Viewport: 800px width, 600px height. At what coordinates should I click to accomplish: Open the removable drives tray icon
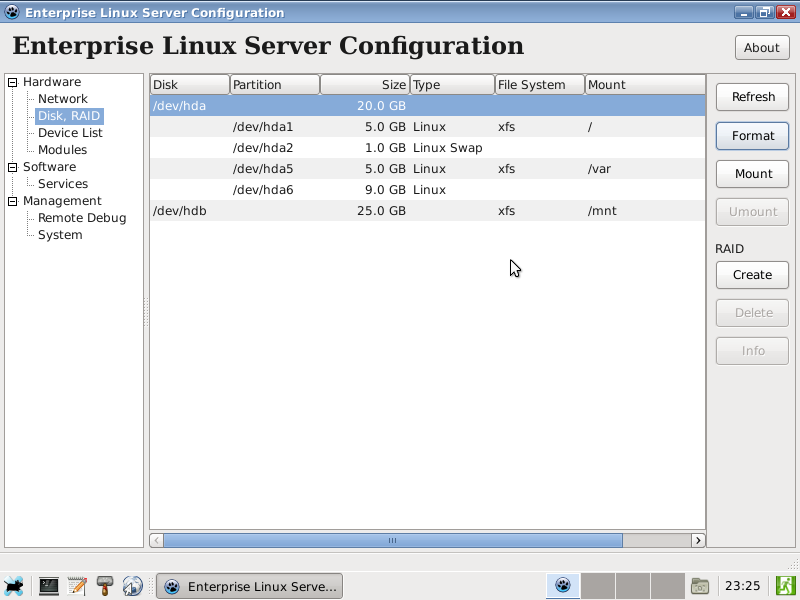click(x=700, y=586)
